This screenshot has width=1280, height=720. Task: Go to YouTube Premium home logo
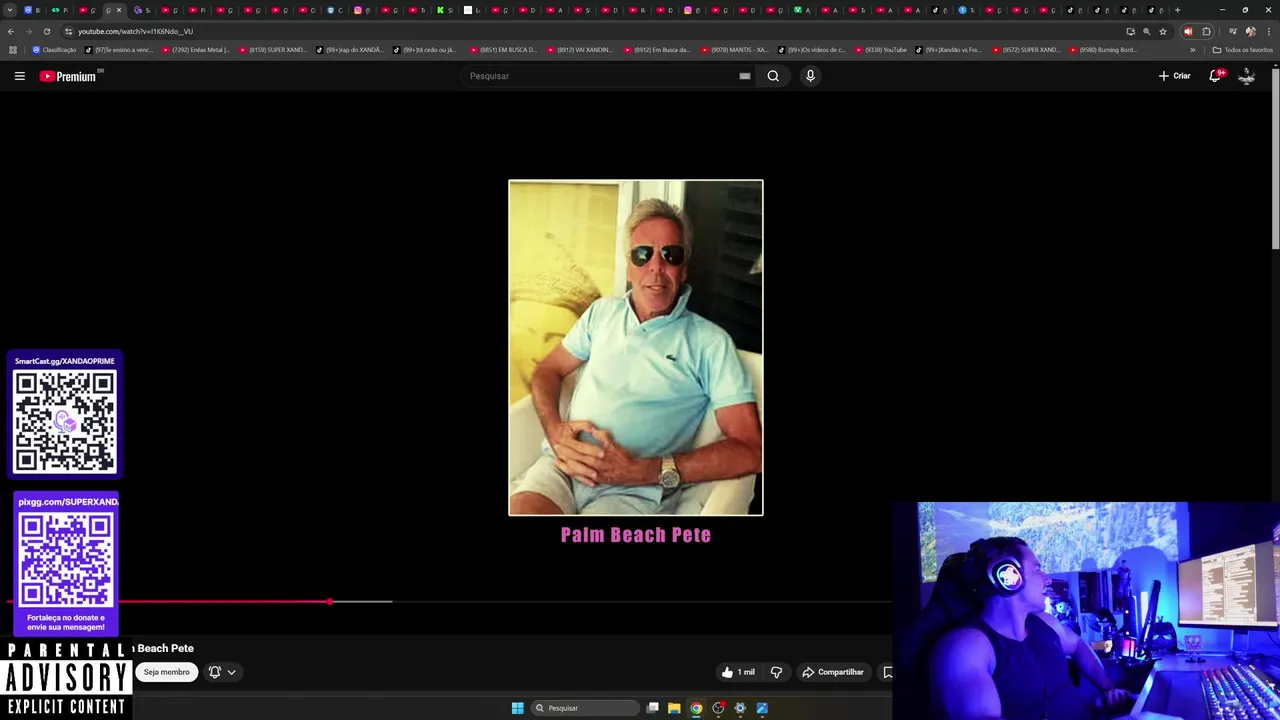(67, 76)
